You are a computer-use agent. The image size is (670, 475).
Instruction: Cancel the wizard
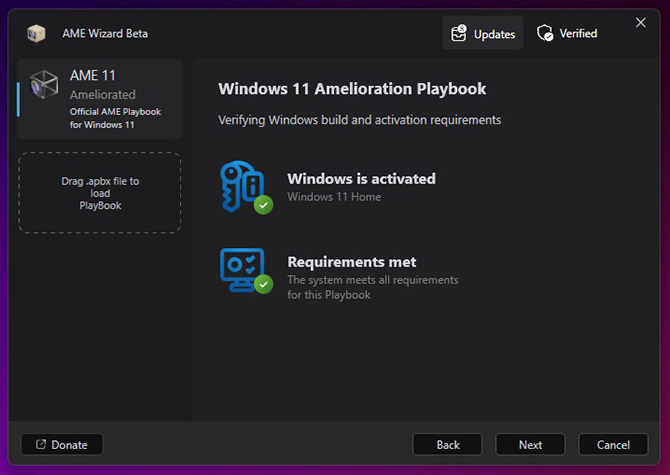pyautogui.click(x=613, y=445)
